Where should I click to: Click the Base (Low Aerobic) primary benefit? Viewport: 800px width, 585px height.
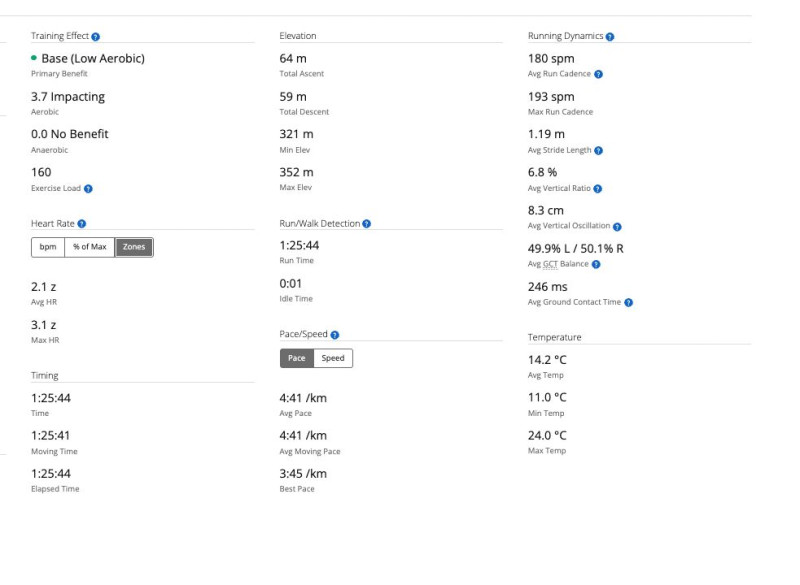click(92, 59)
